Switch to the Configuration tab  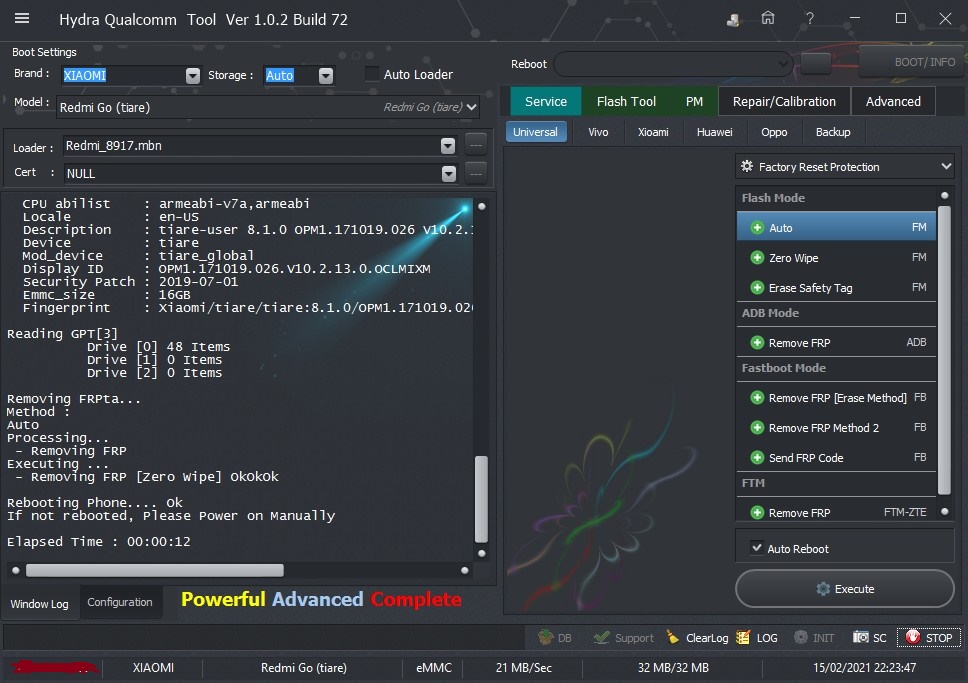coord(120,601)
